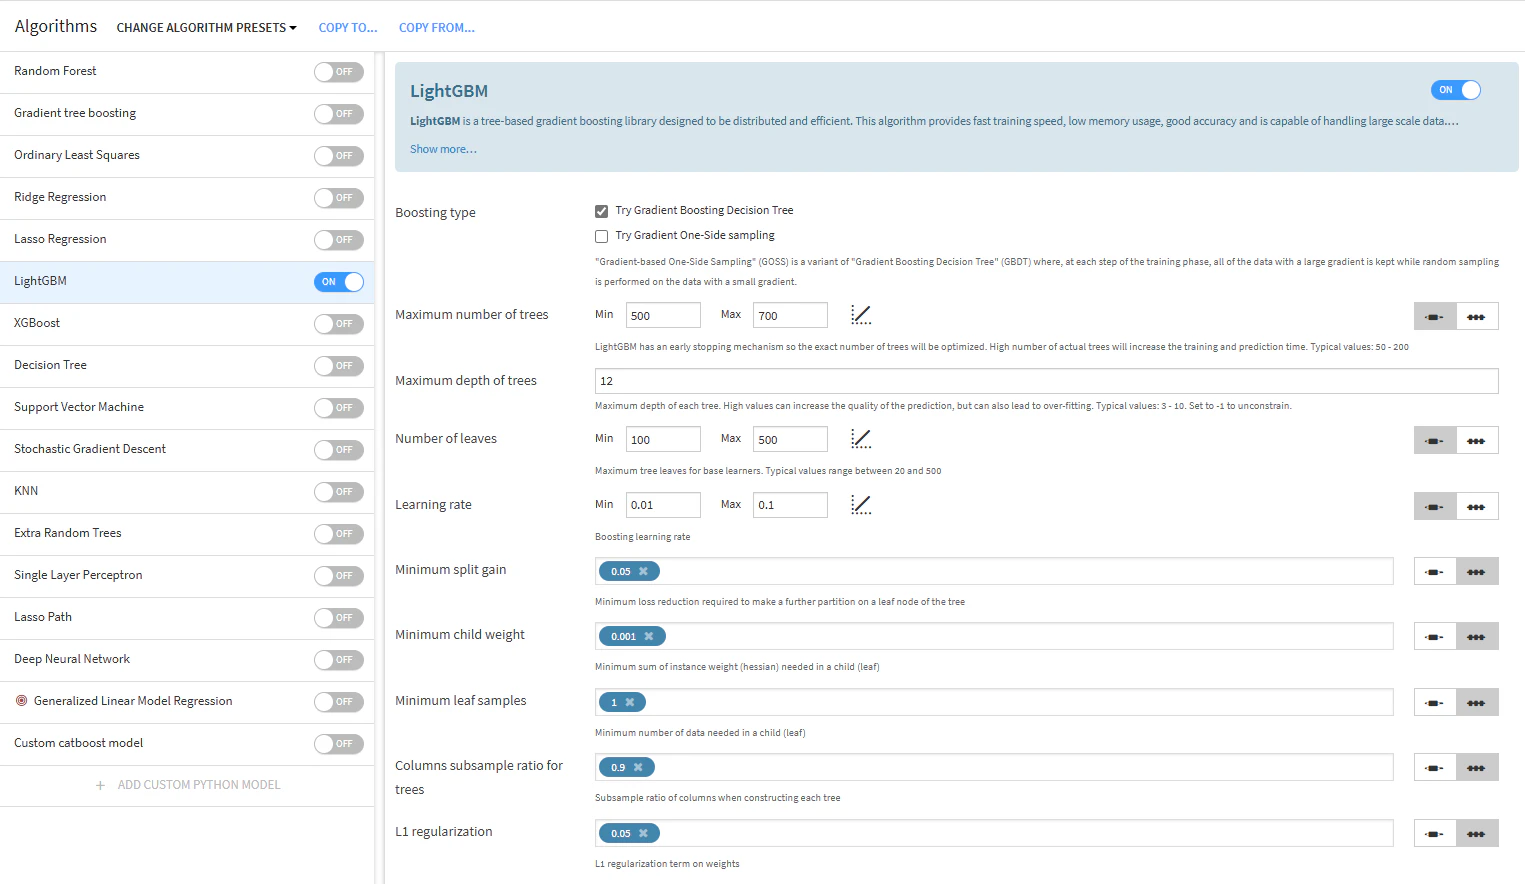Select range mode for Minimum split gain

point(1435,571)
